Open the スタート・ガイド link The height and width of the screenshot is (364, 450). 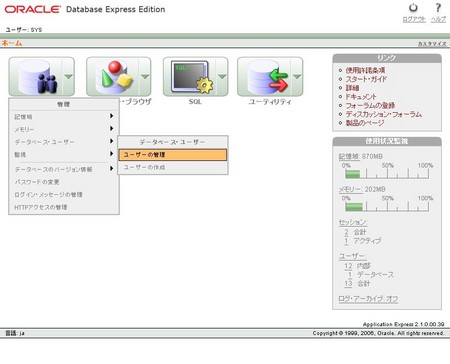click(366, 79)
